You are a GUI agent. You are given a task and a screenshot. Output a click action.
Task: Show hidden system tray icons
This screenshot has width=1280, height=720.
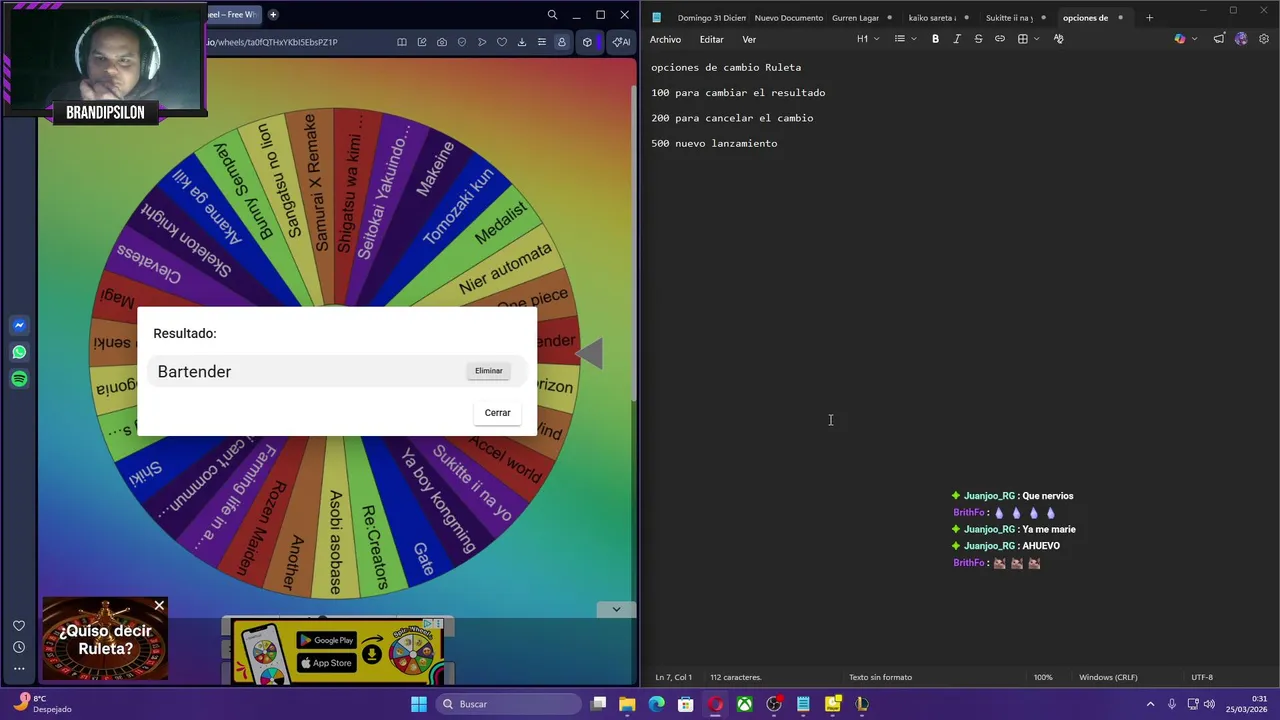click(x=1150, y=704)
